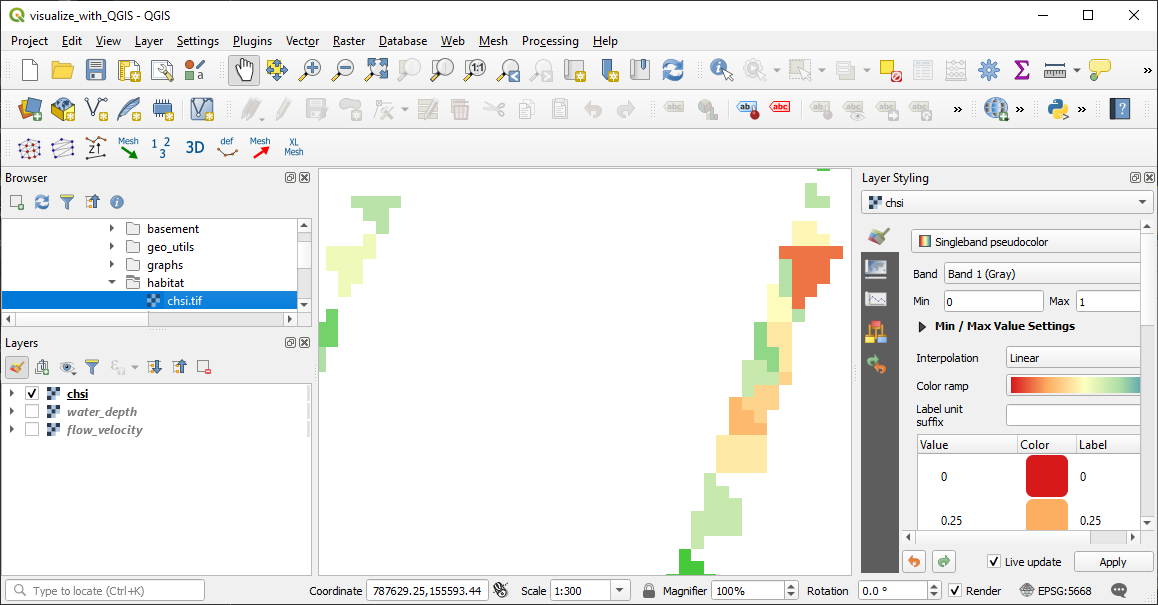Screen dimensions: 1158x605
Task: Select the Pan Map hand tool
Action: tap(244, 70)
